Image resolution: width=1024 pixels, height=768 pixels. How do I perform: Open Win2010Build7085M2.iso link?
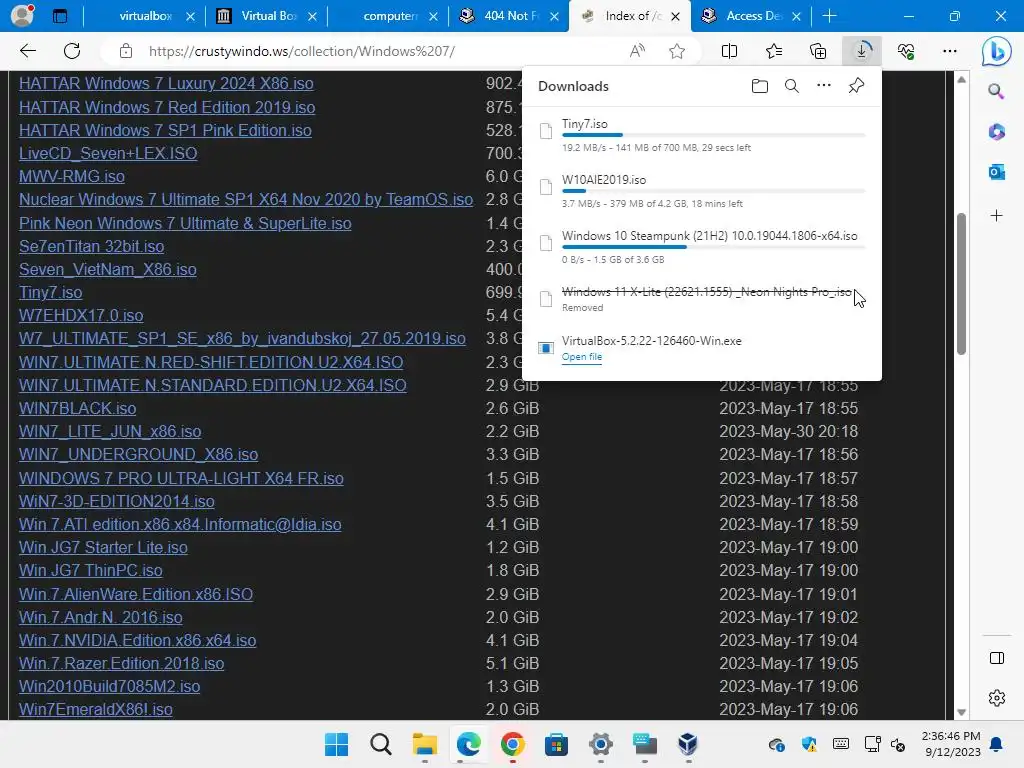110,686
